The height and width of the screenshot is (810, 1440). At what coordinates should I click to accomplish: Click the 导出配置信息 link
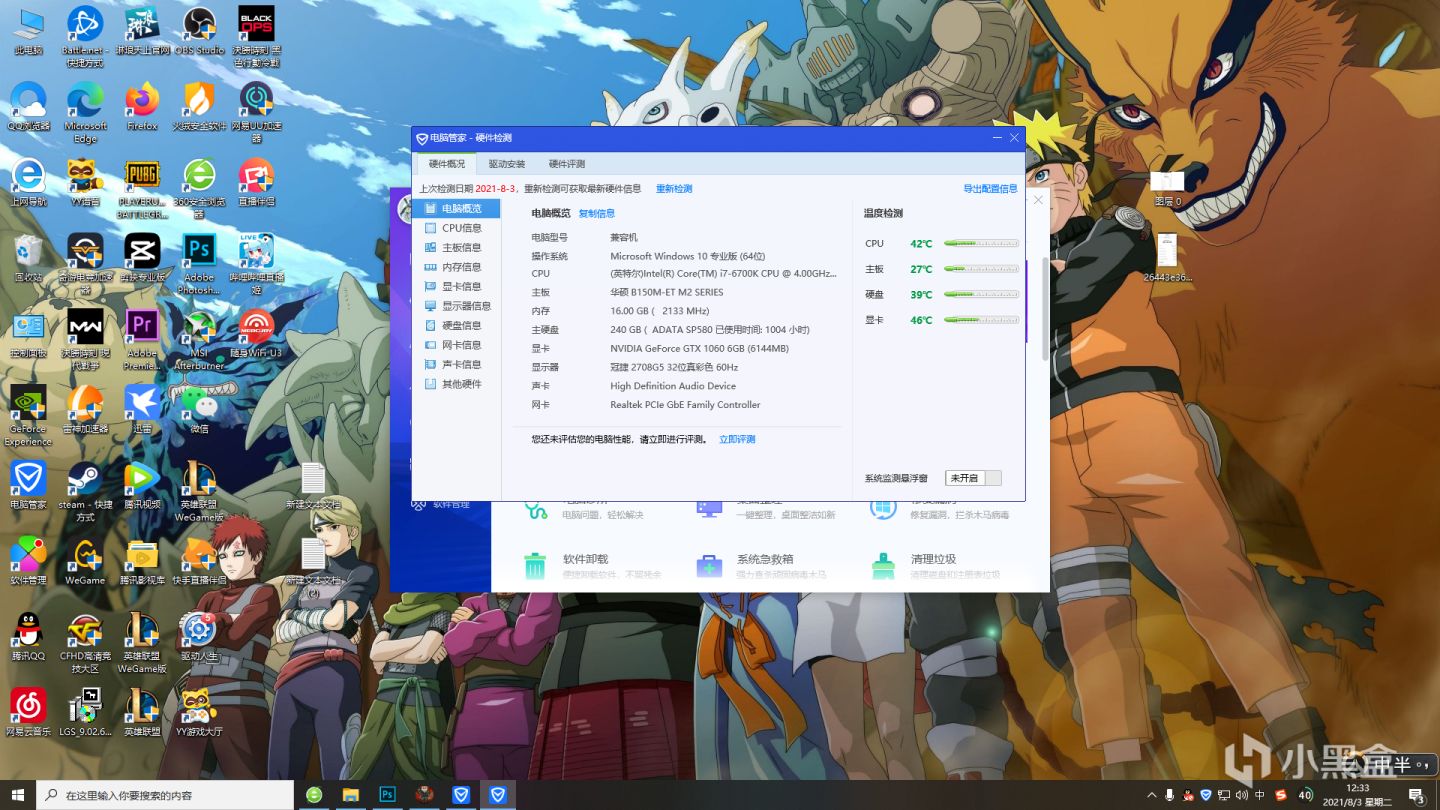(990, 189)
